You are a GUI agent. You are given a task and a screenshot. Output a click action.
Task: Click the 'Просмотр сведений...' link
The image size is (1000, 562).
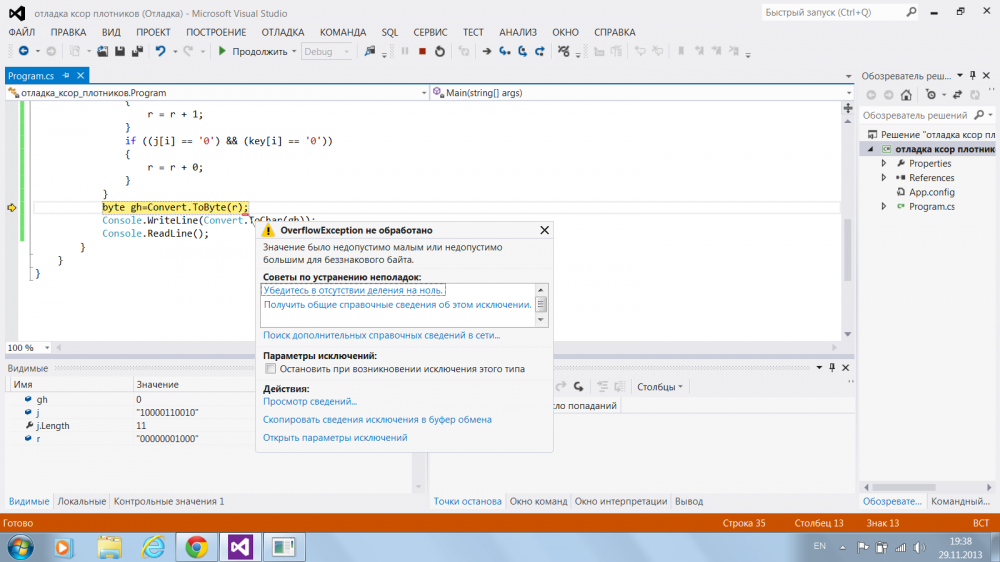point(310,401)
